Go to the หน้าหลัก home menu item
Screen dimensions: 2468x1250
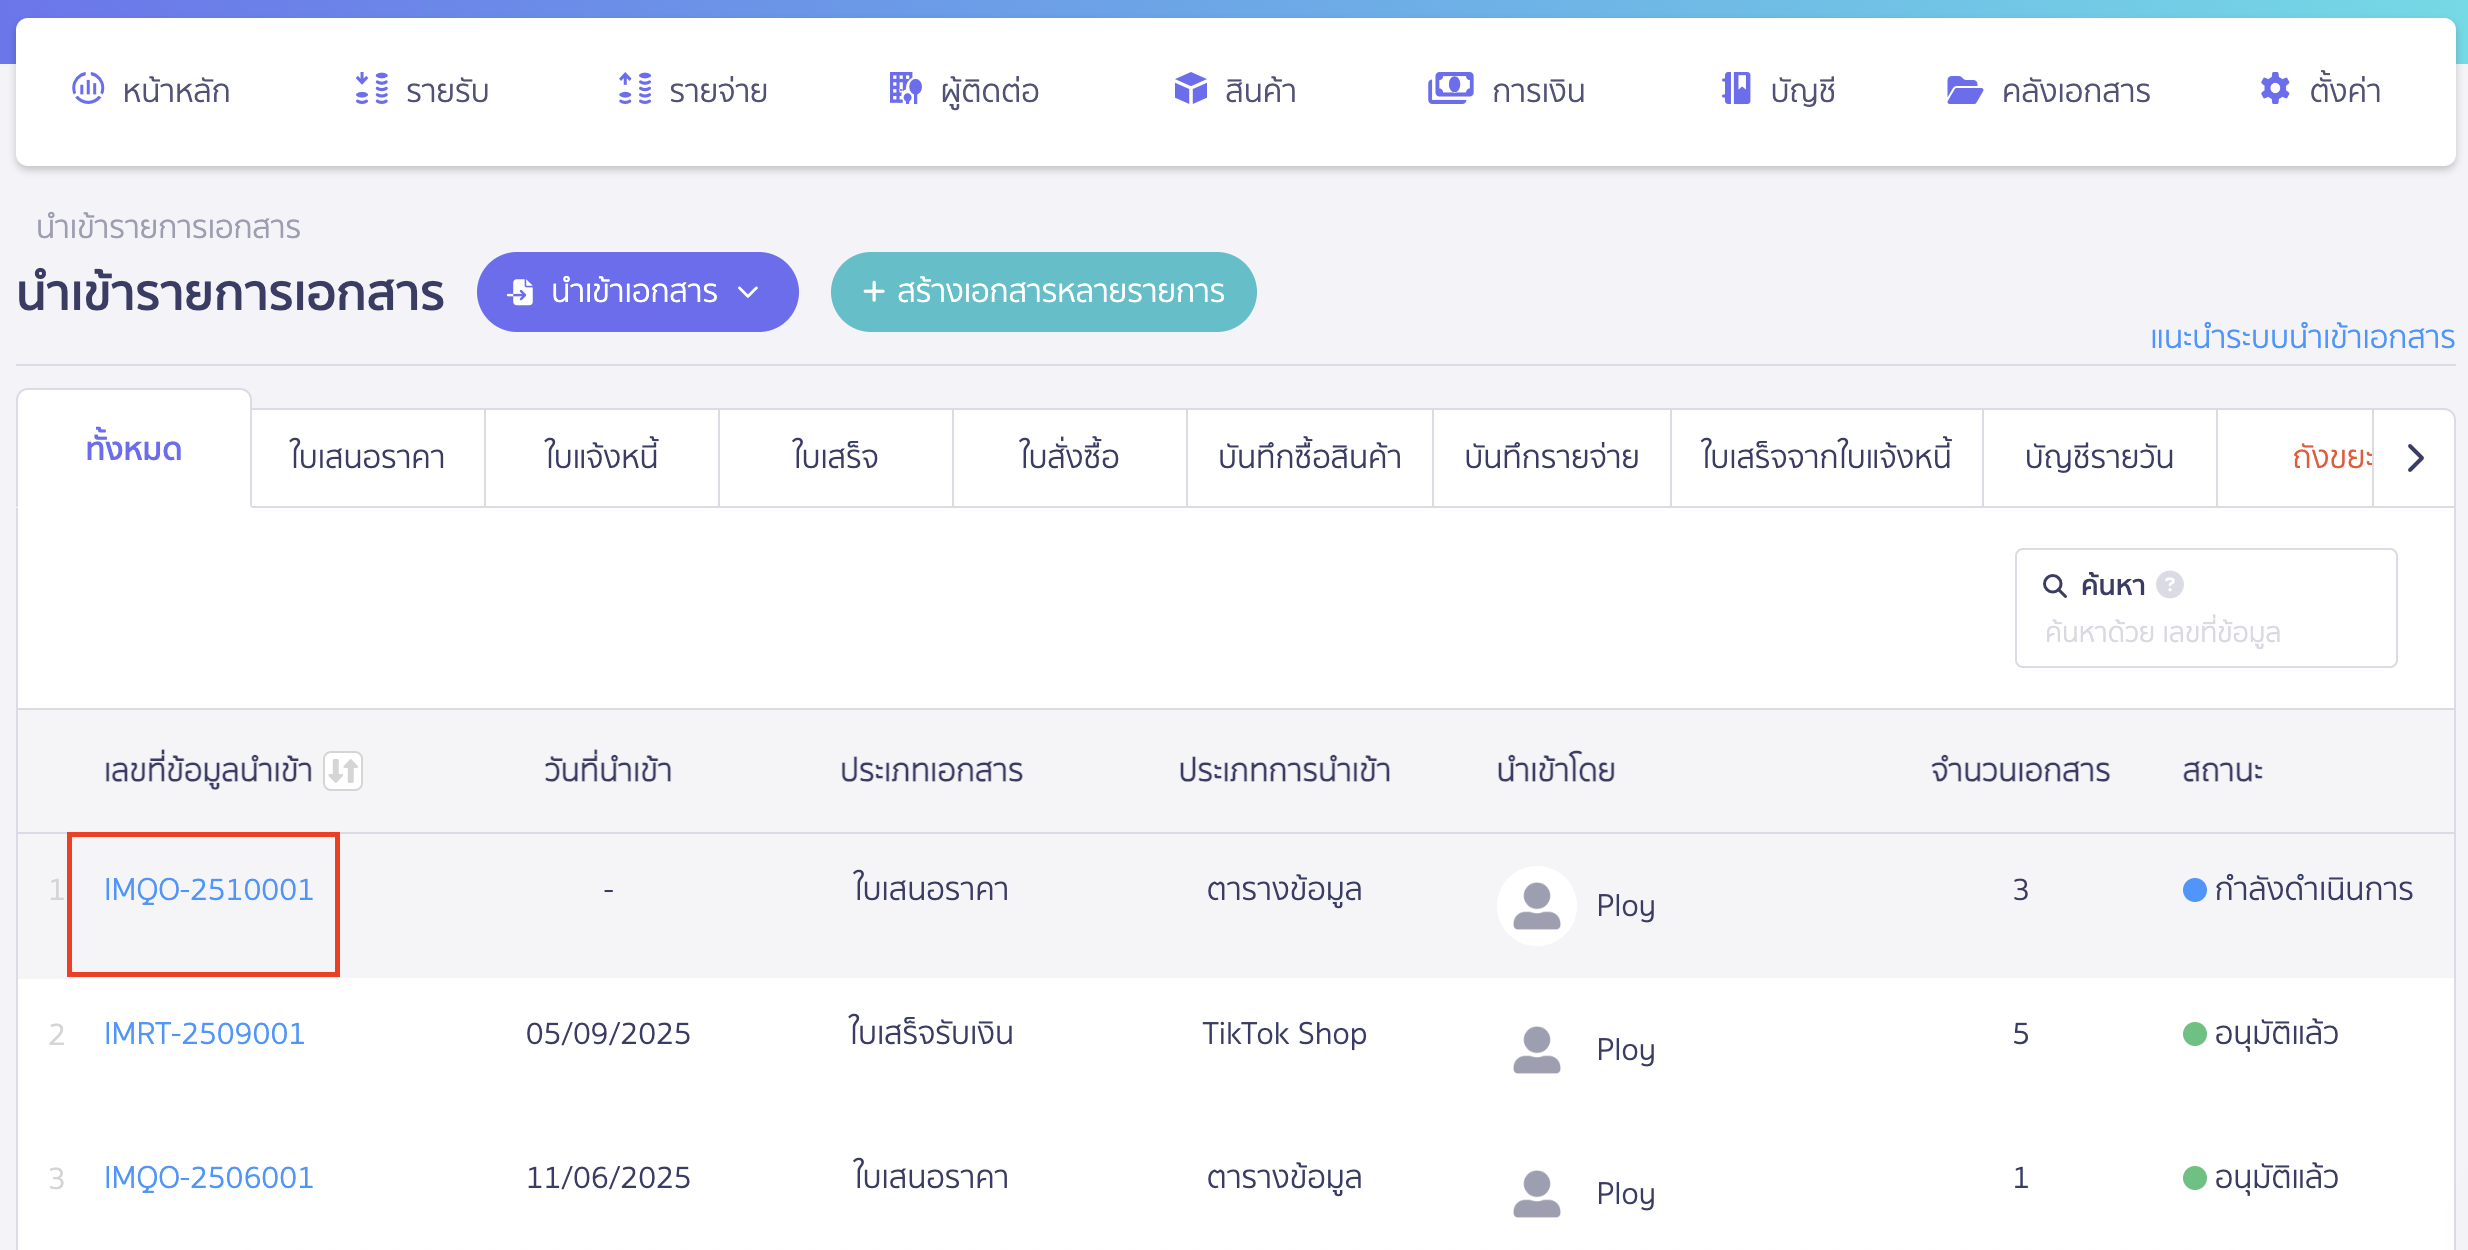(x=152, y=90)
